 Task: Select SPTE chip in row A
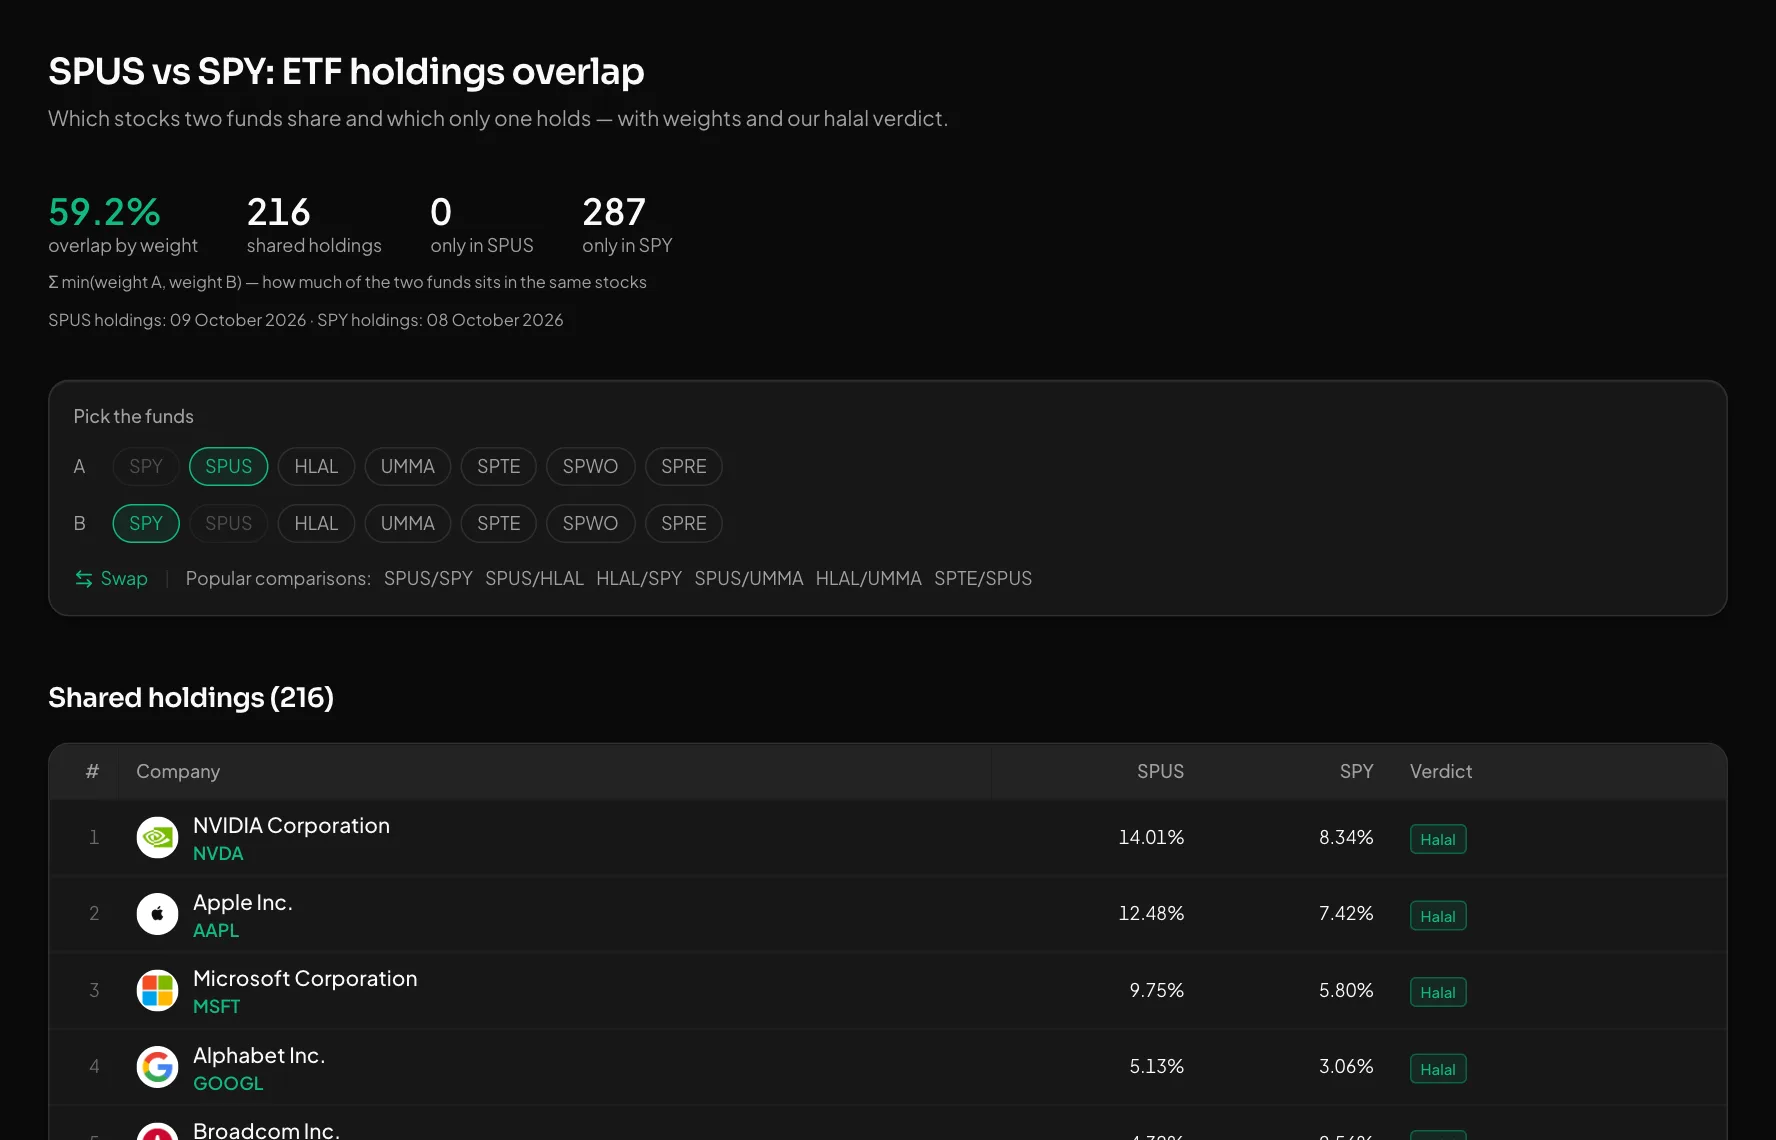coord(499,466)
